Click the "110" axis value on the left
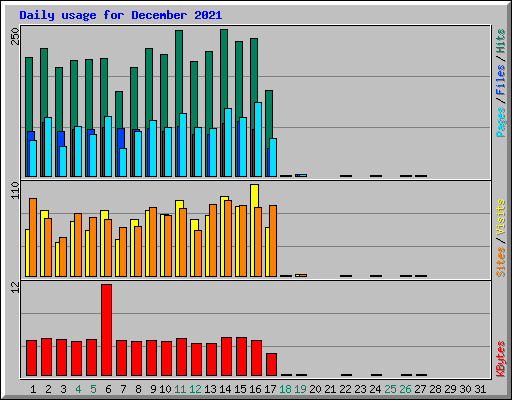The width and height of the screenshot is (512, 400). [x=15, y=190]
